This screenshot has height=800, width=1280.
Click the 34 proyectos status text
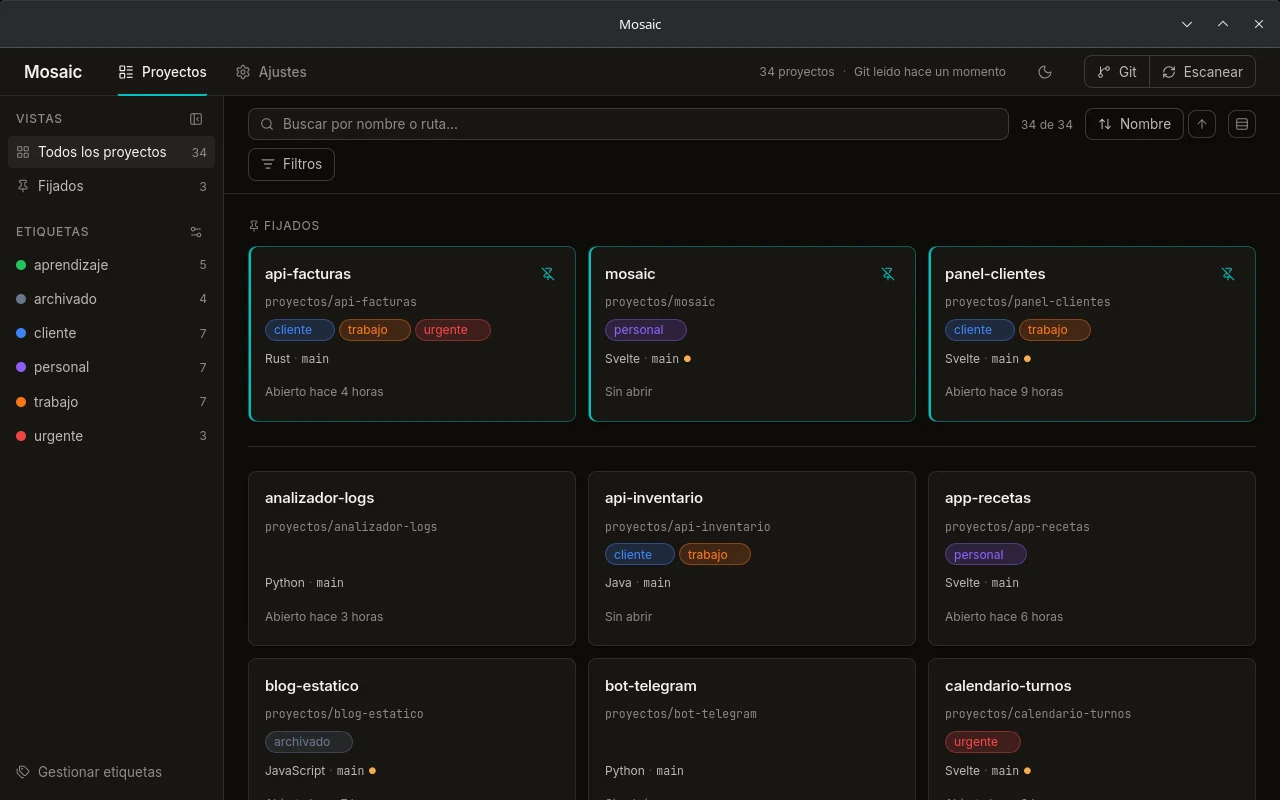coord(797,72)
